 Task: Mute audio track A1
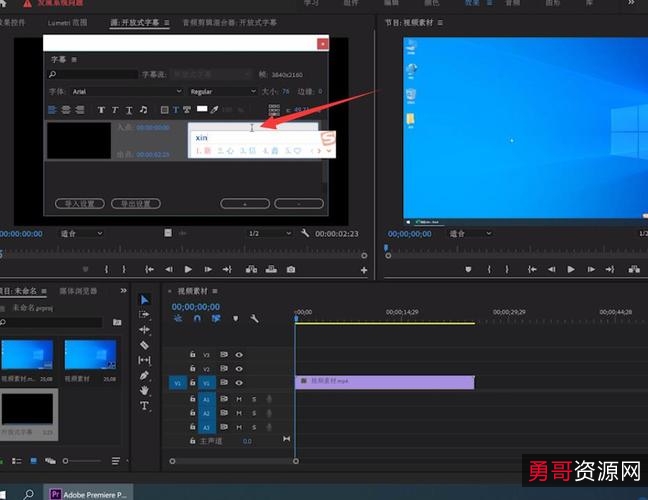click(x=238, y=399)
